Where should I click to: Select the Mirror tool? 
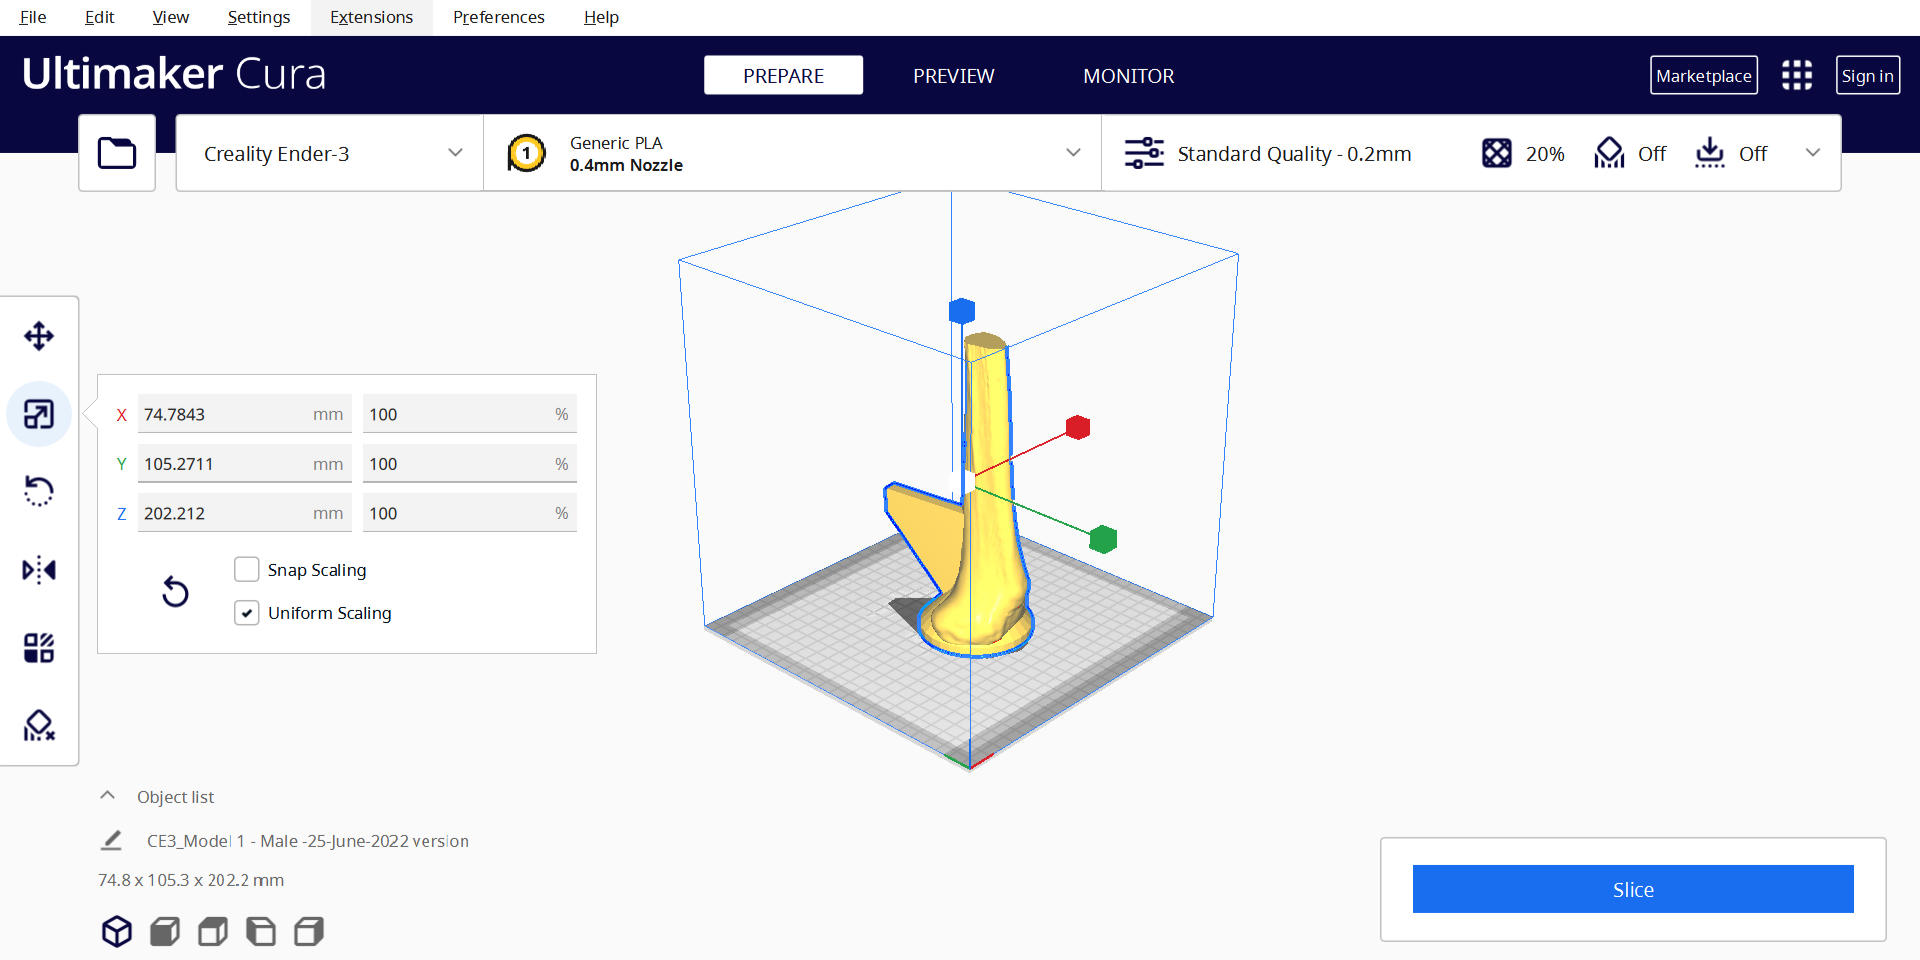pos(39,570)
